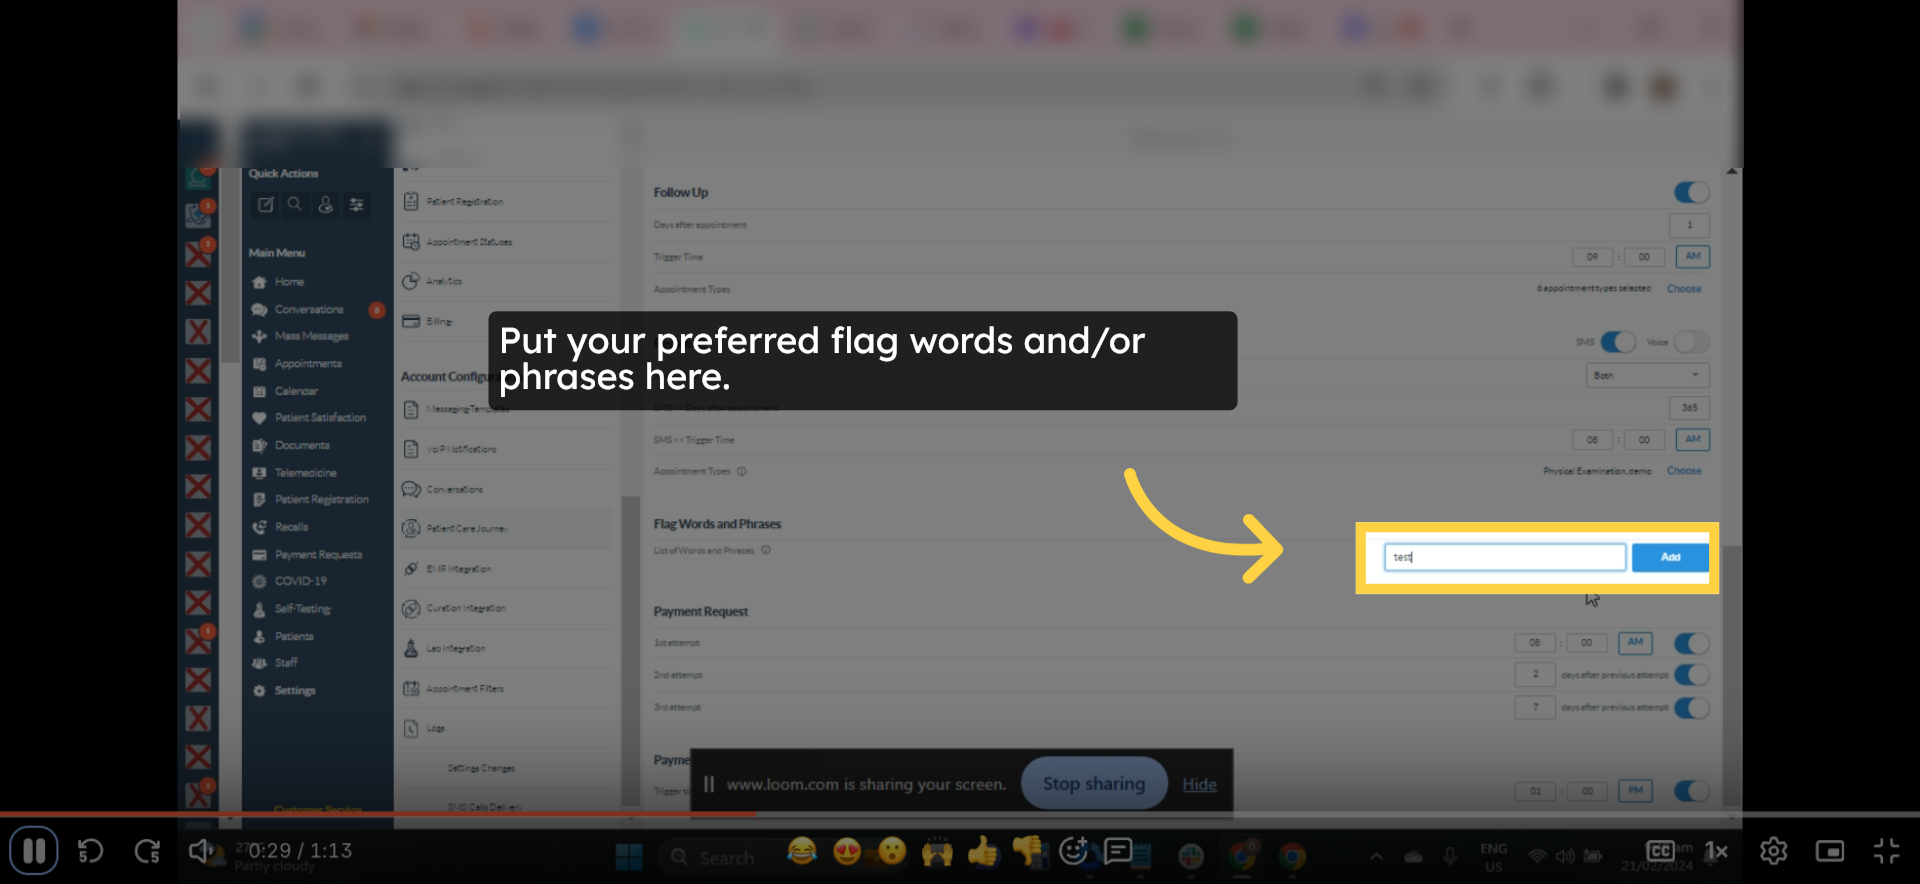React with the thumbs down emoji
1920x884 pixels.
[x=1028, y=851]
